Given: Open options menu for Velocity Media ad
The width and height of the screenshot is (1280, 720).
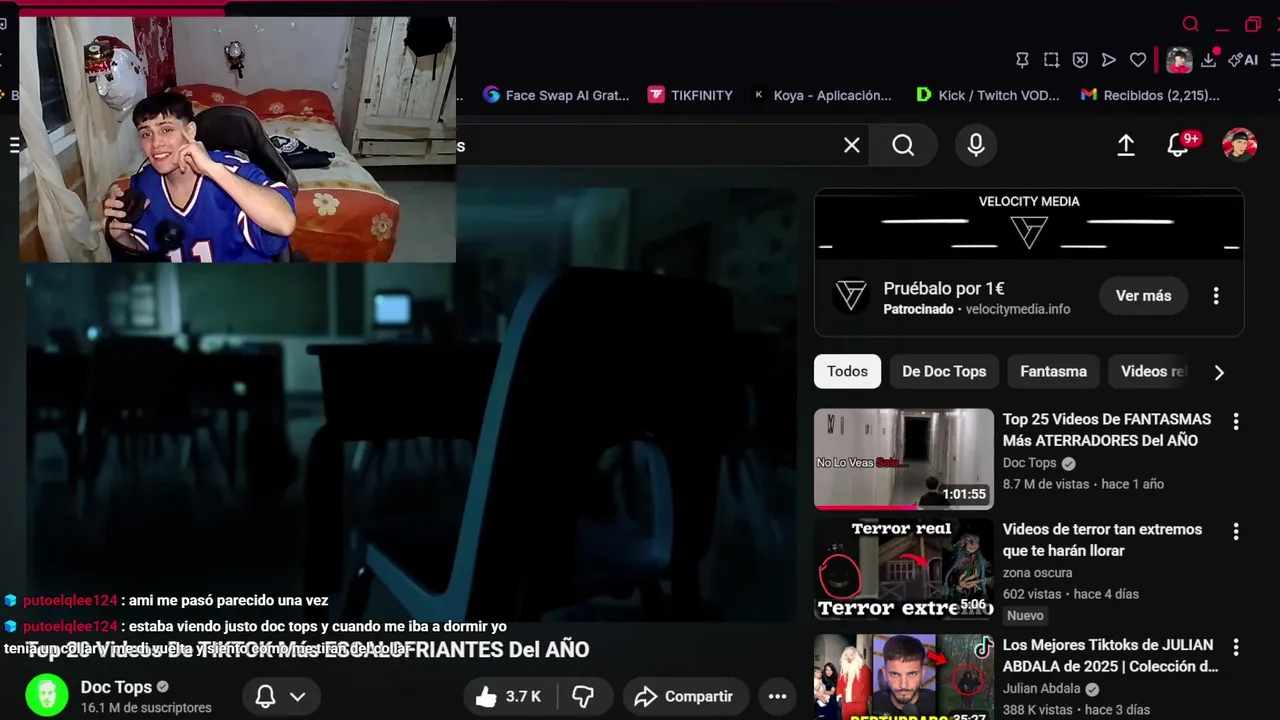Looking at the screenshot, I should click(x=1216, y=296).
